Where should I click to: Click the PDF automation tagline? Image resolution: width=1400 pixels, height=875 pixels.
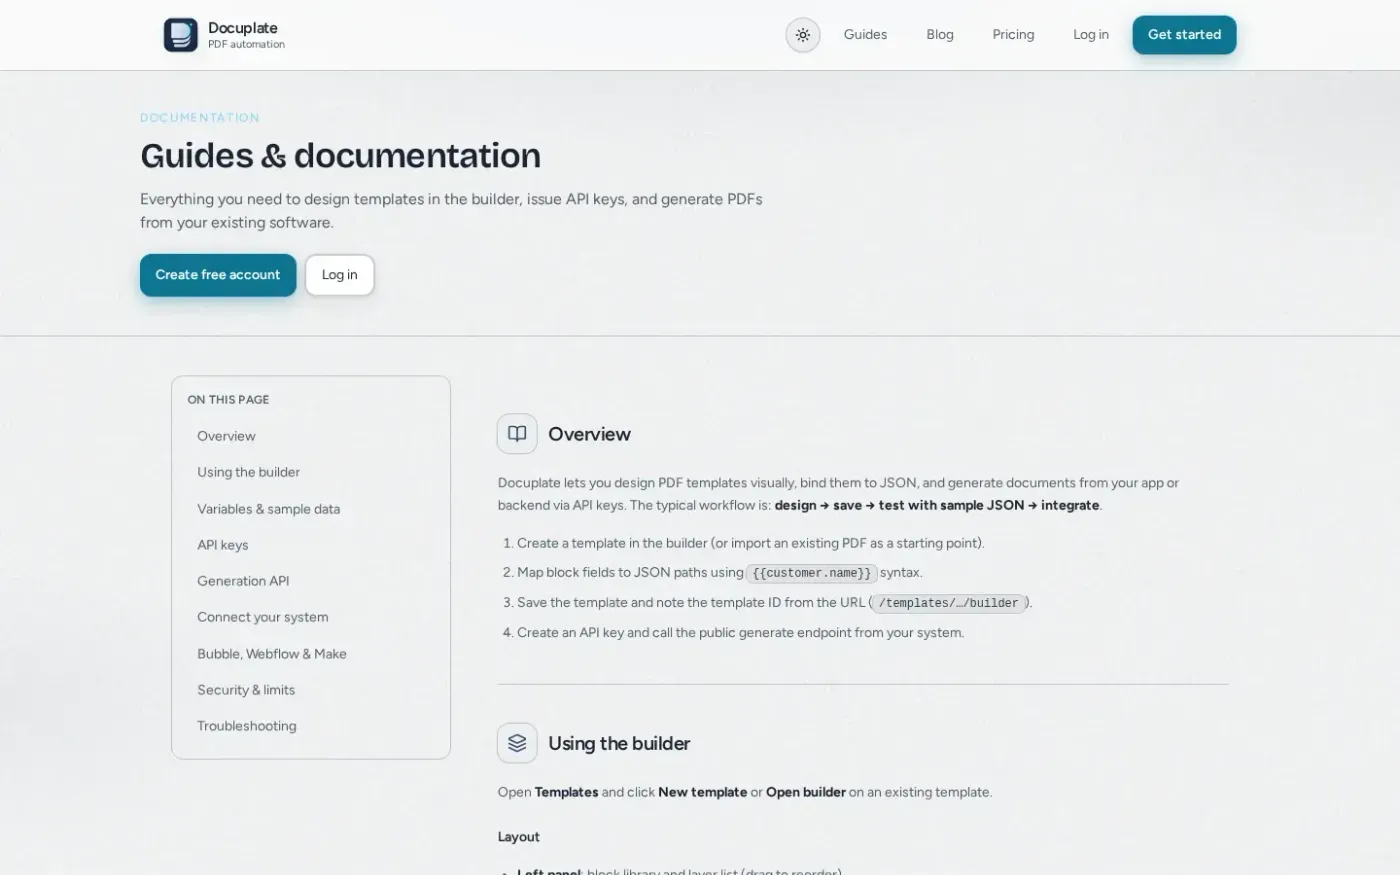246,44
